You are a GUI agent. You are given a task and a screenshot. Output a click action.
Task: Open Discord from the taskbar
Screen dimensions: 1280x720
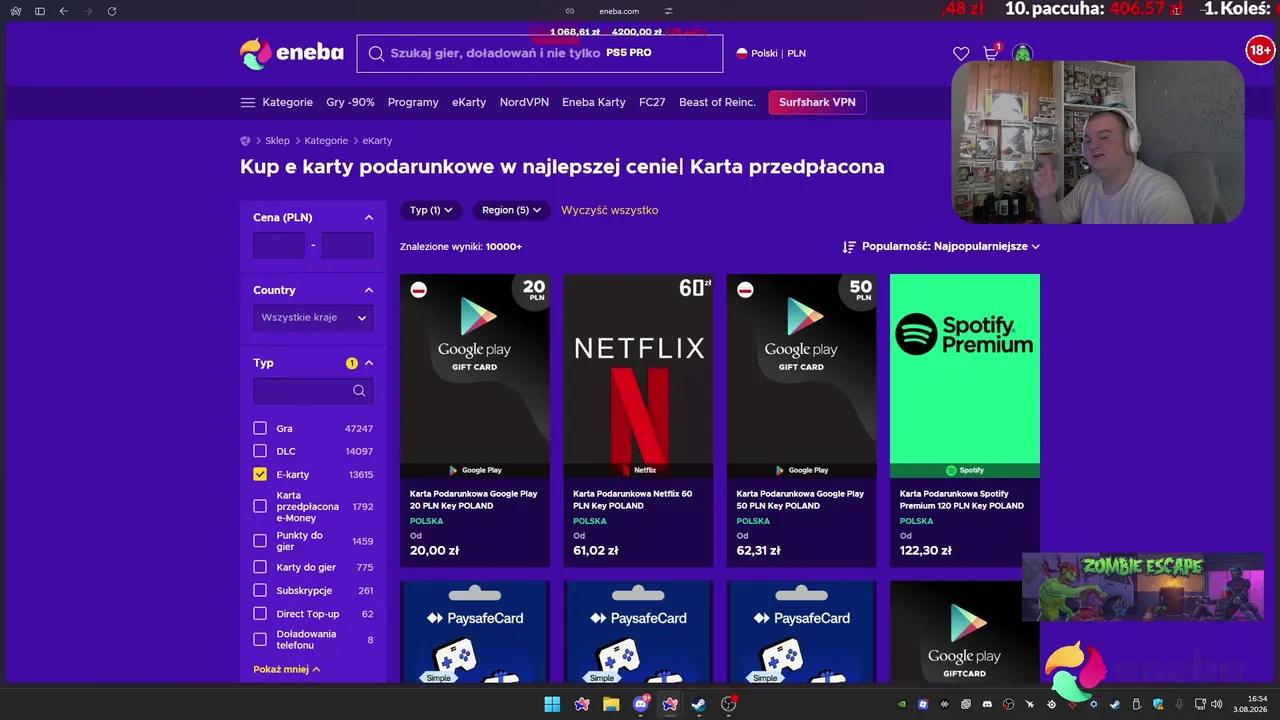pos(641,704)
